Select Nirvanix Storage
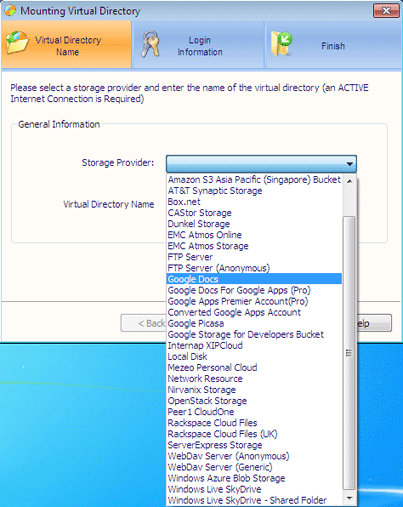Screen dimensions: 403x507 (x=254, y=390)
